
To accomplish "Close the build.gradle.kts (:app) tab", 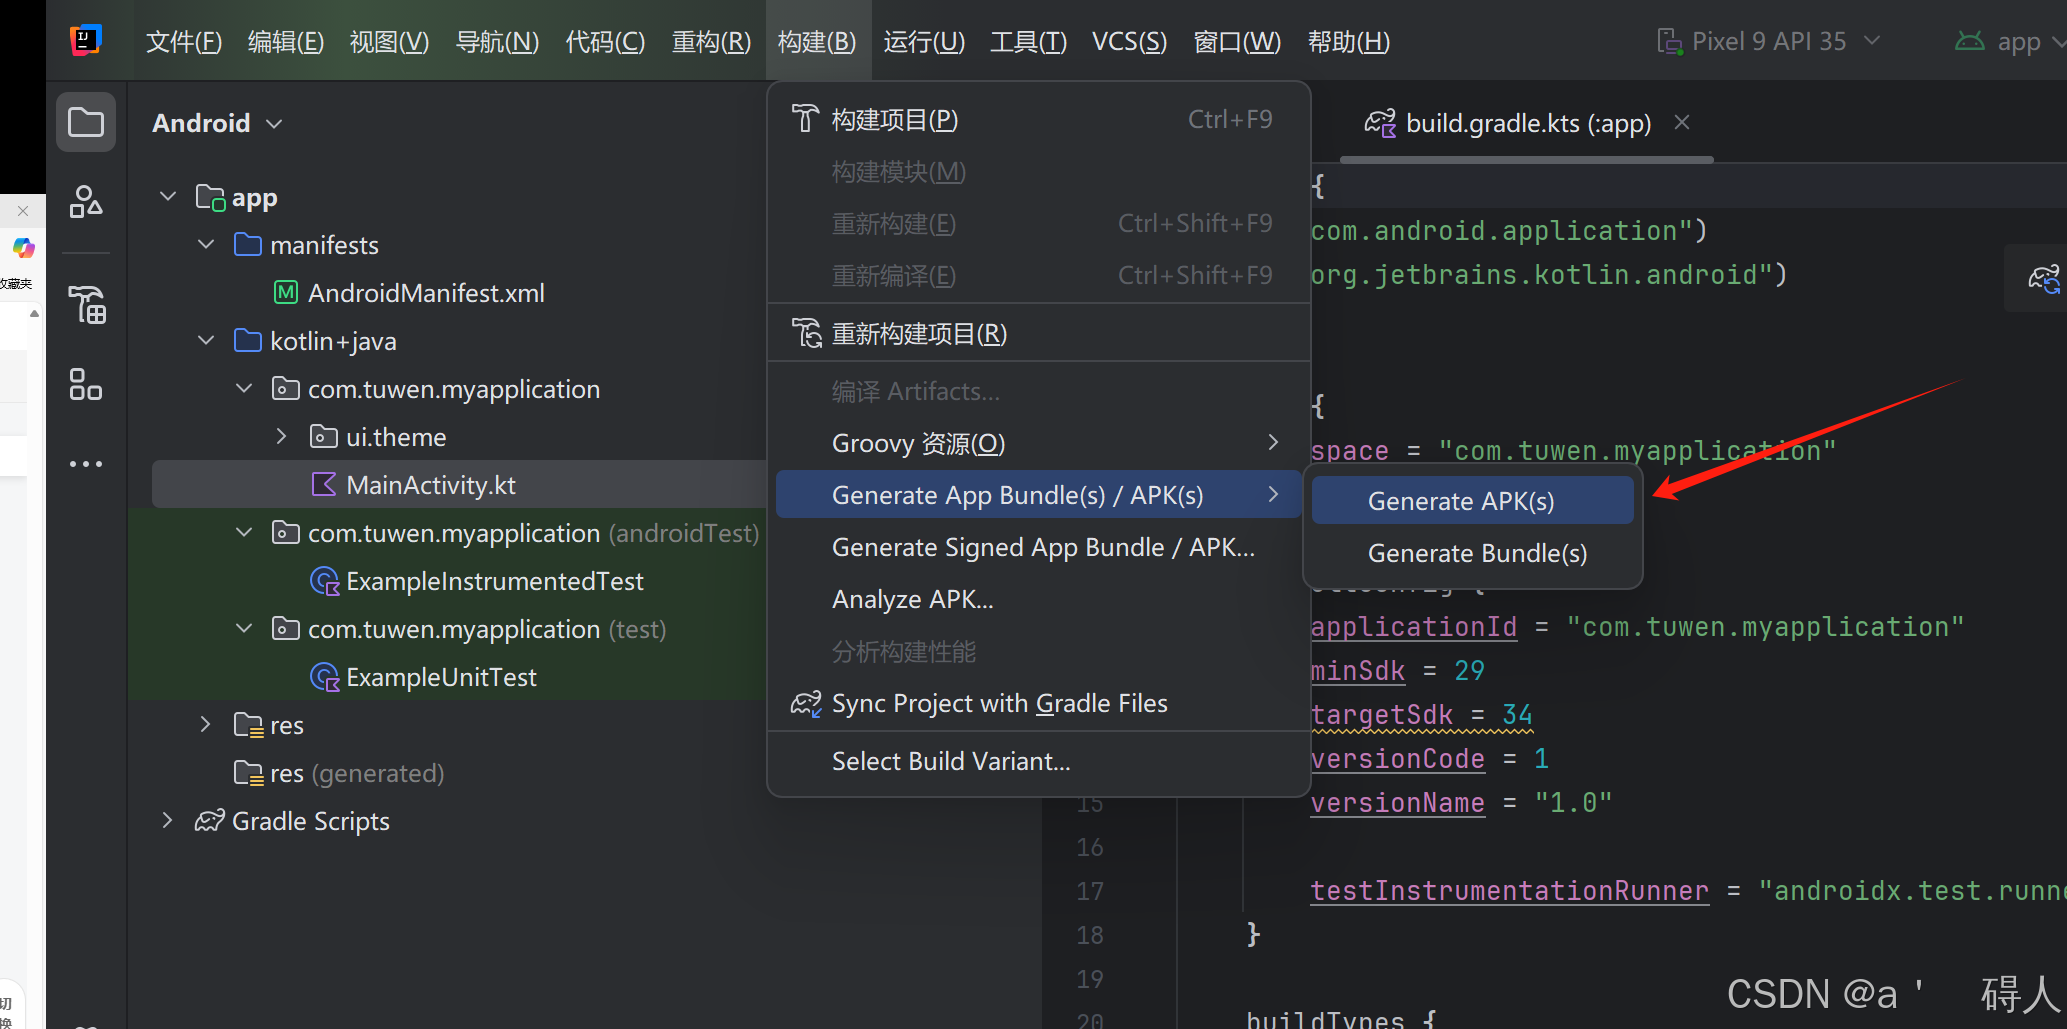I will click(1682, 122).
